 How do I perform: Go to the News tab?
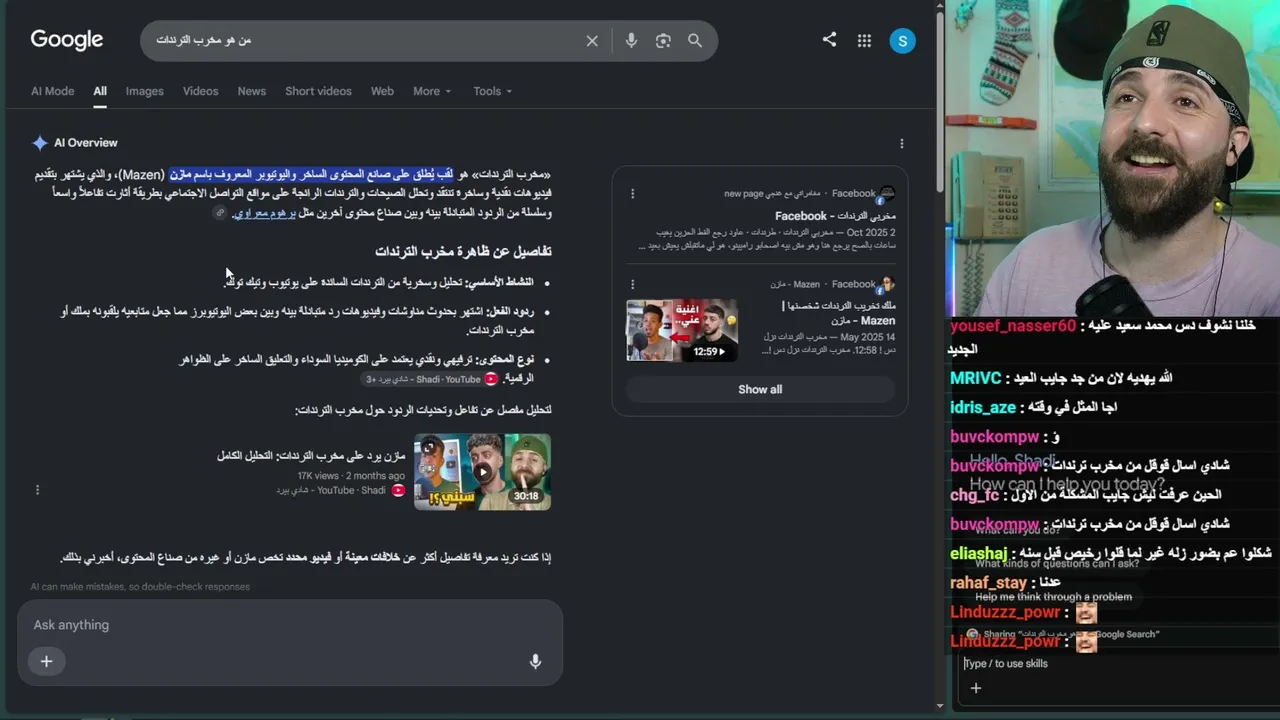point(252,91)
